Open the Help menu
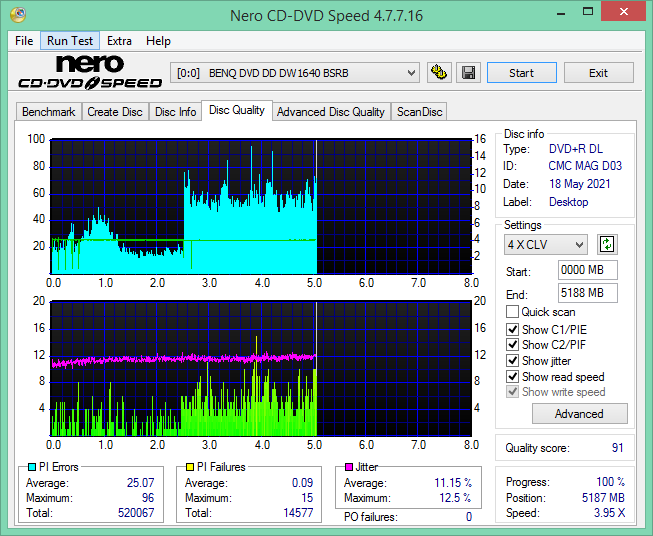 [158, 41]
